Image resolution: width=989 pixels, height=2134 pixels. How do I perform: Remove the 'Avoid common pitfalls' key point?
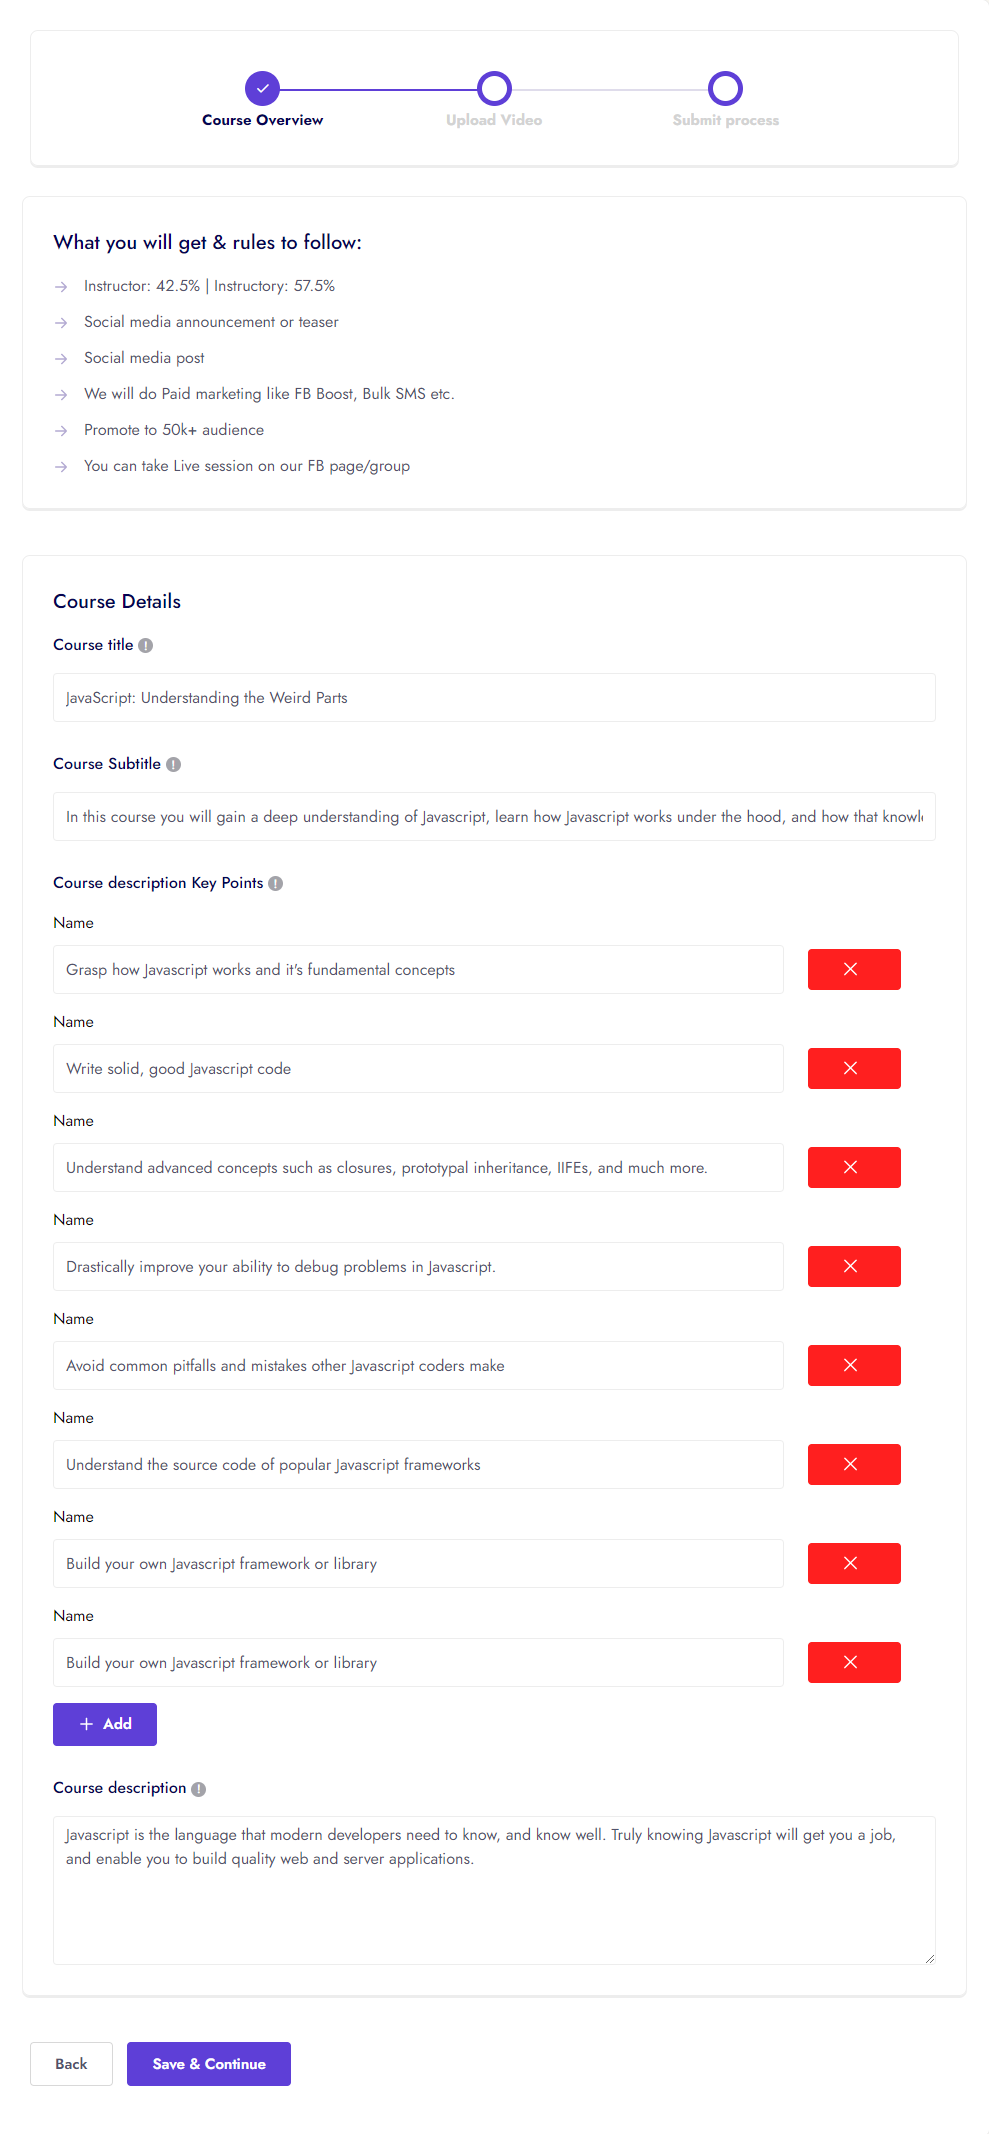click(853, 1365)
